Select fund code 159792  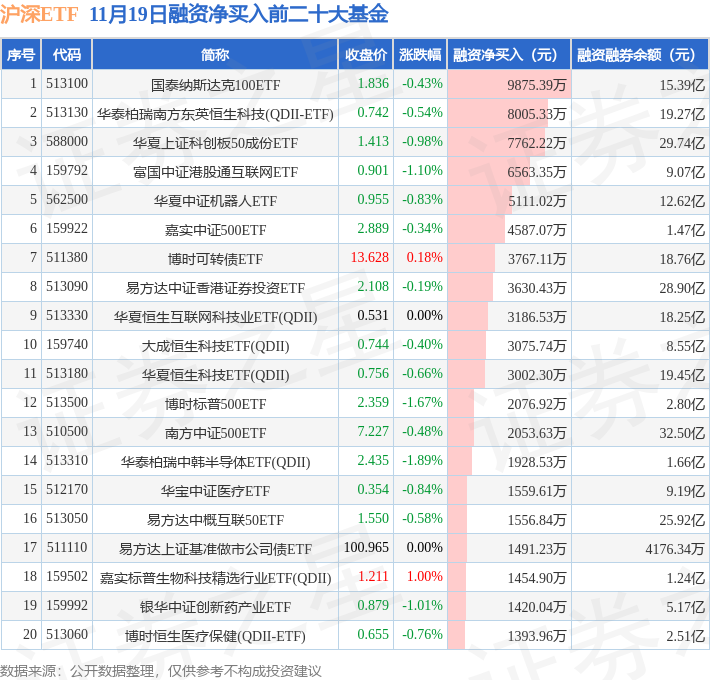point(67,171)
